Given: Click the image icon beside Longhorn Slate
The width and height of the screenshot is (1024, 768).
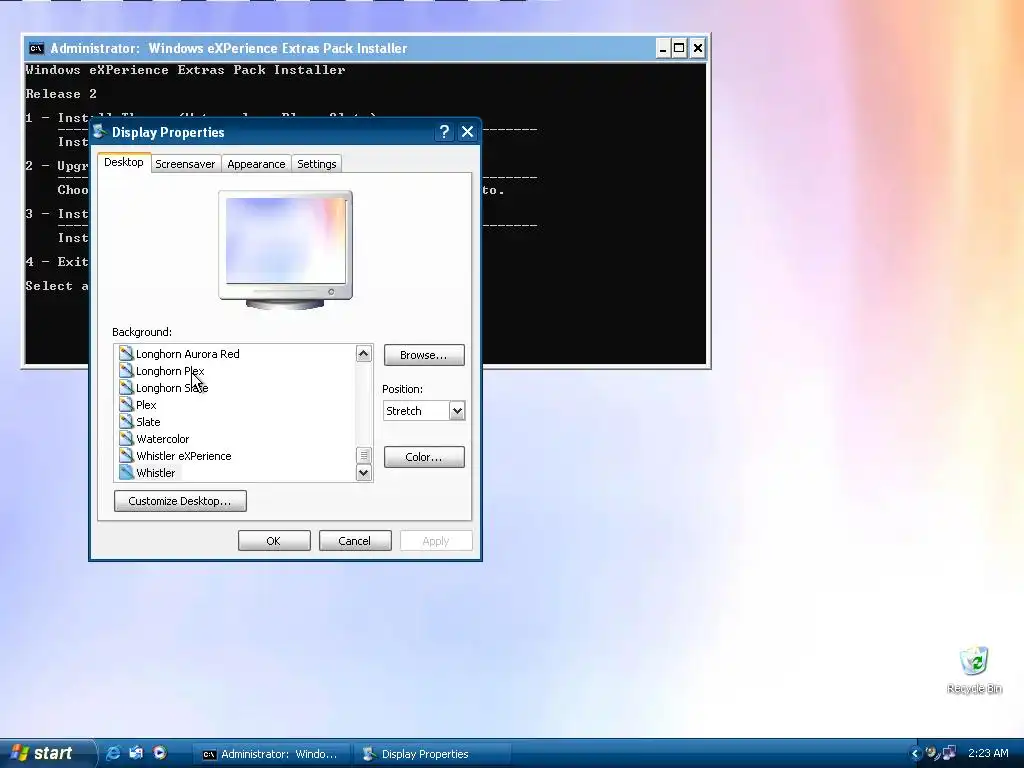Looking at the screenshot, I should pyautogui.click(x=126, y=387).
